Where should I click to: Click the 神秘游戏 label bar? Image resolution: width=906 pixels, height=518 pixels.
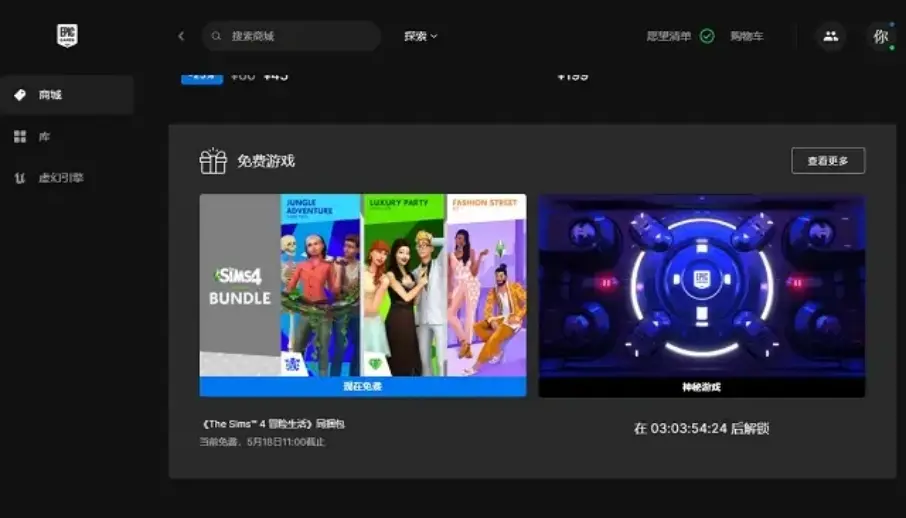tap(701, 387)
